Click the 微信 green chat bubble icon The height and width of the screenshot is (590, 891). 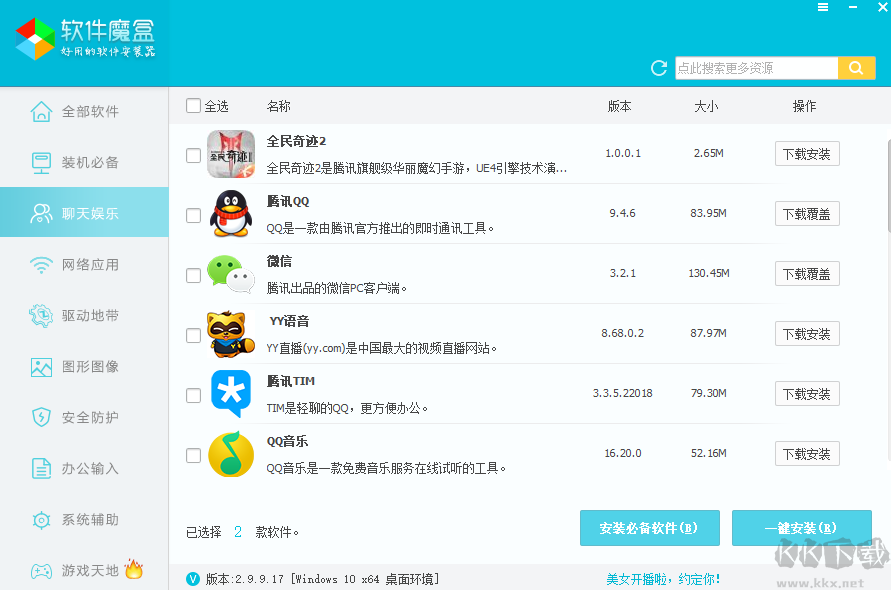coord(231,274)
